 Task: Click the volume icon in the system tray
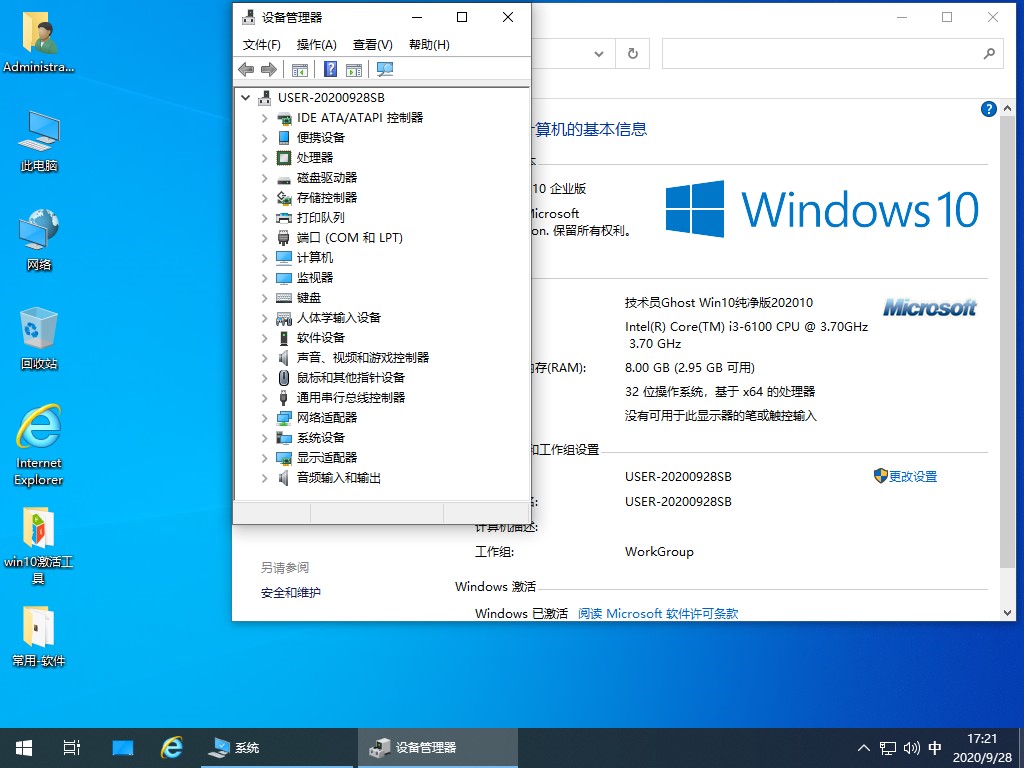(911, 747)
